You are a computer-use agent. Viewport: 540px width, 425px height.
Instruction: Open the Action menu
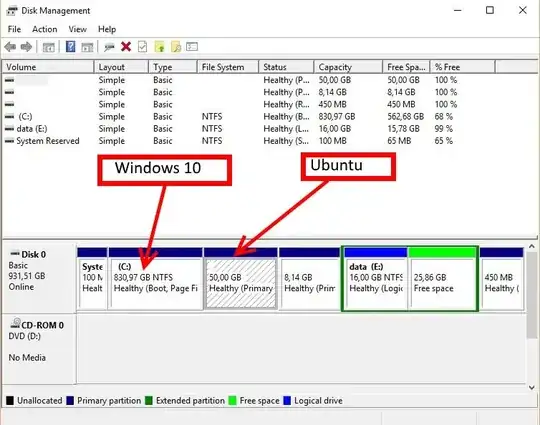(x=44, y=29)
